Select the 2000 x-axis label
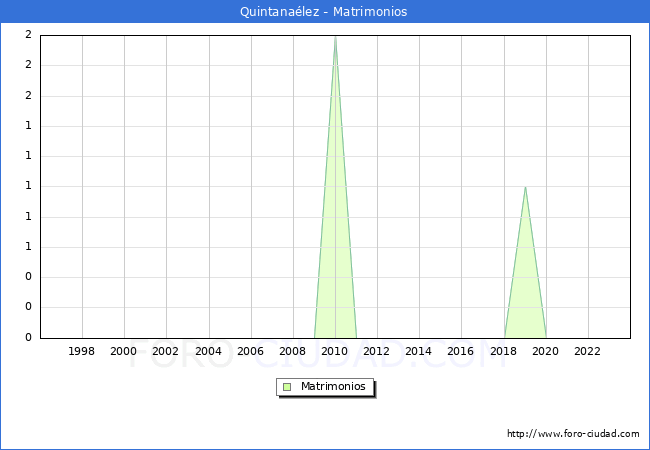The image size is (650, 450). (124, 351)
